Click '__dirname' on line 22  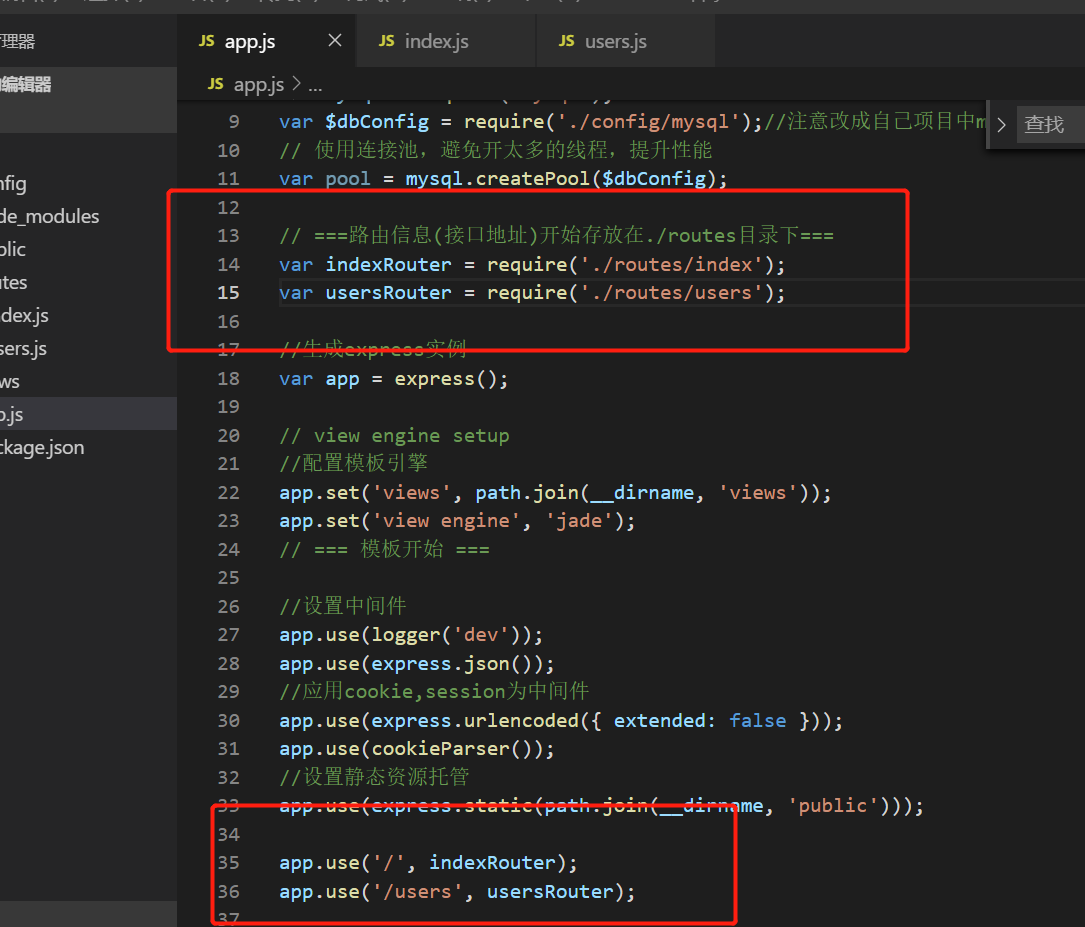pyautogui.click(x=642, y=493)
